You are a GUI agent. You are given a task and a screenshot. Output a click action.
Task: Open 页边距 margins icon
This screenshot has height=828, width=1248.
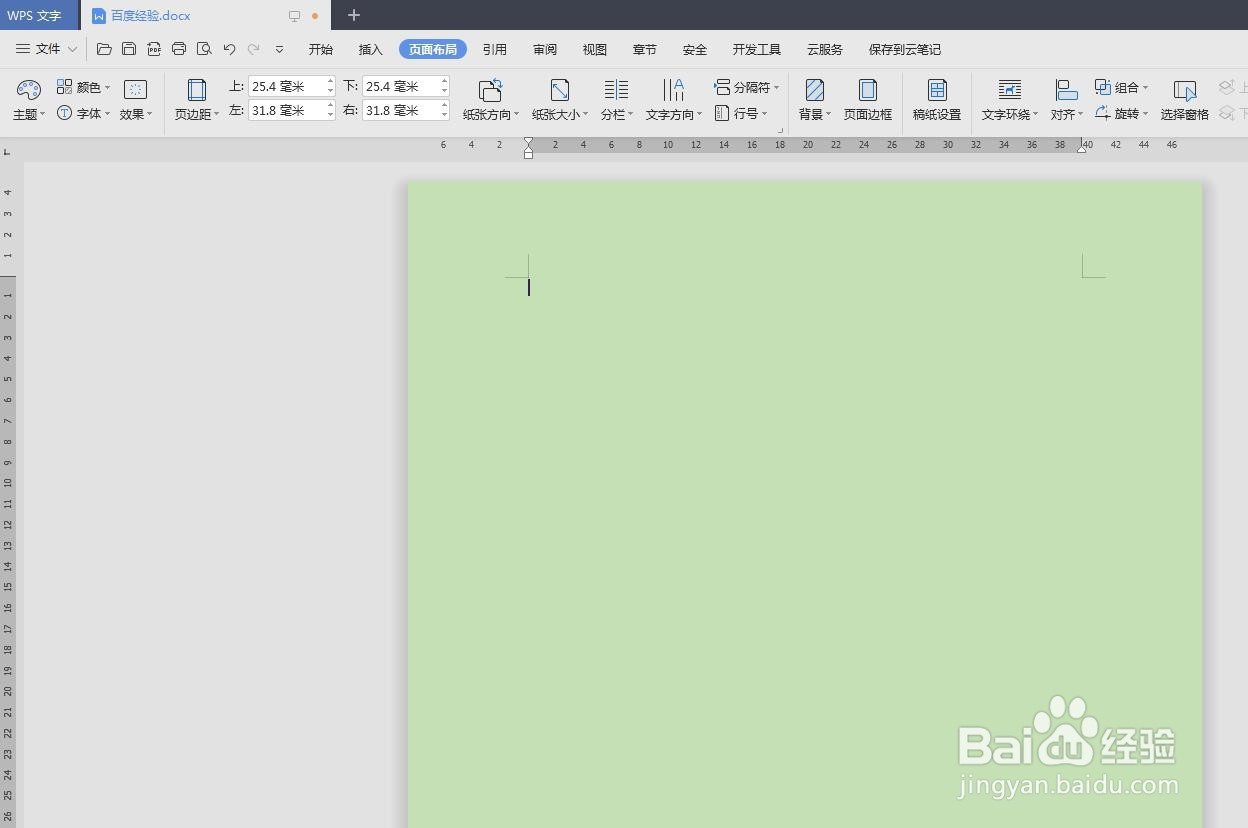(197, 90)
